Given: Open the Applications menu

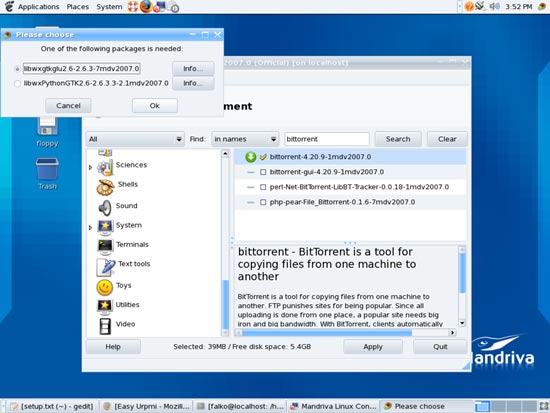Looking at the screenshot, I should [39, 7].
